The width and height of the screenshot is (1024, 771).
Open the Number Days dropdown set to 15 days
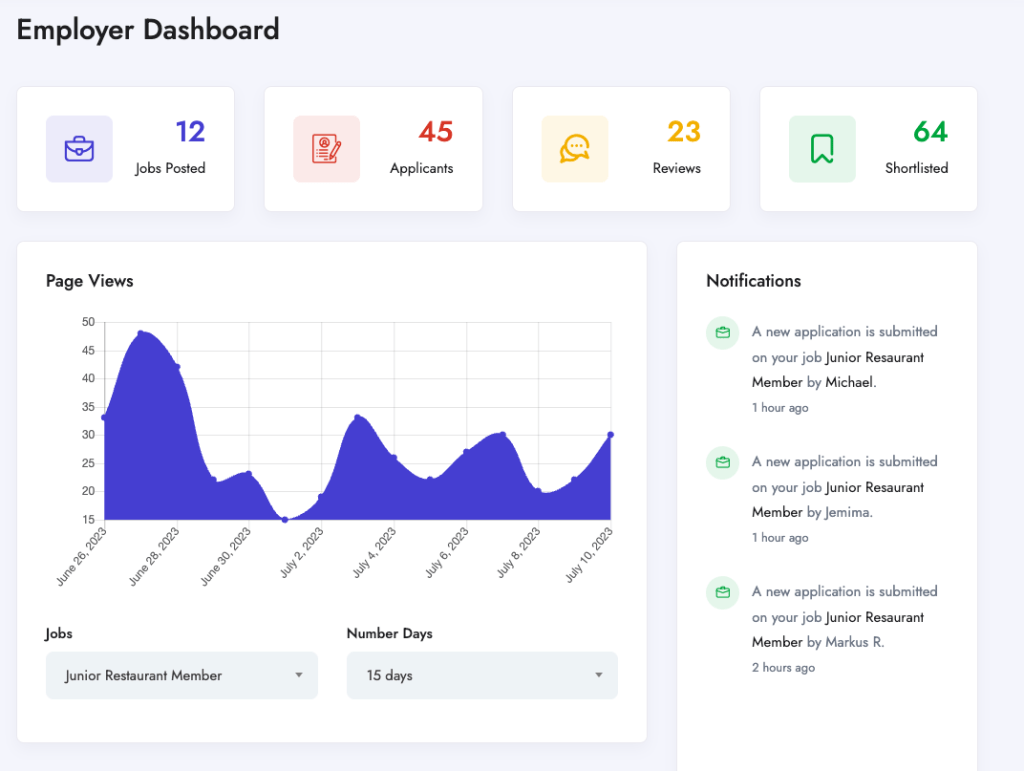tap(482, 676)
